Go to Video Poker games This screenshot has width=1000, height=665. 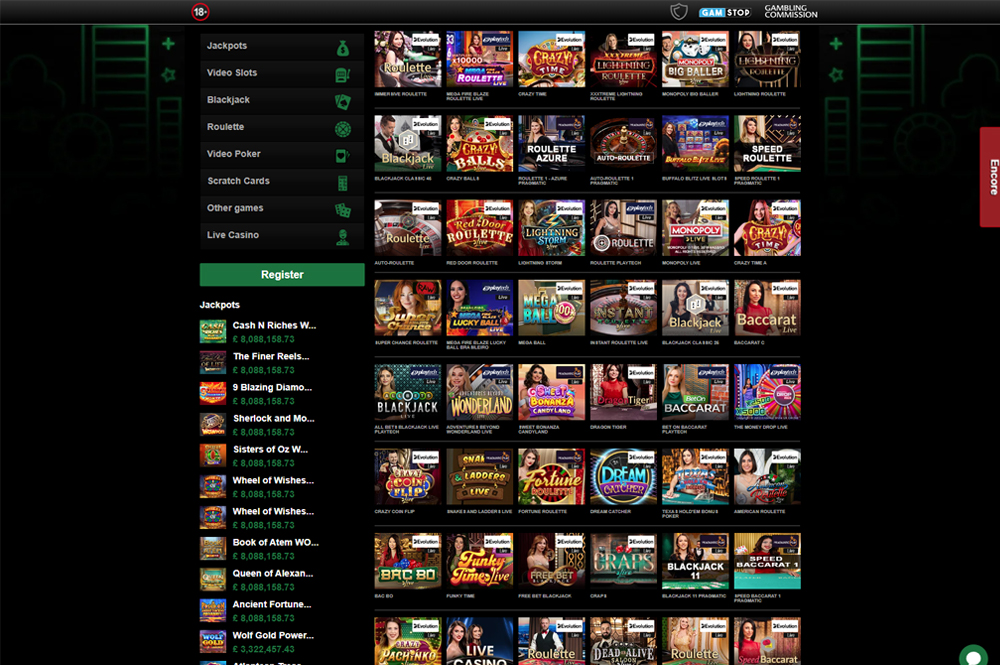(282, 154)
